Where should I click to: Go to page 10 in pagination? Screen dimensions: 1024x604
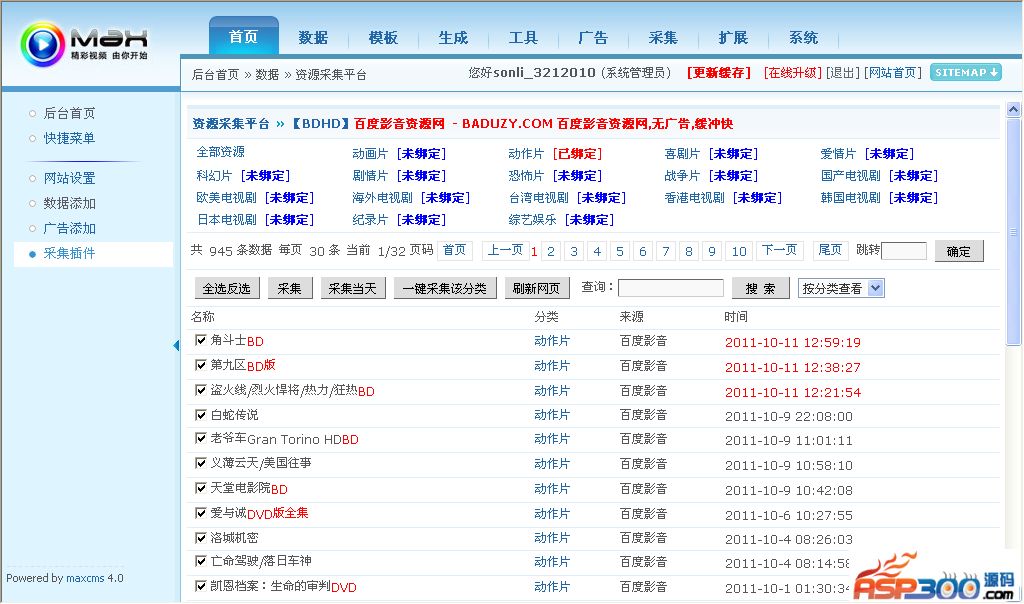tap(738, 251)
